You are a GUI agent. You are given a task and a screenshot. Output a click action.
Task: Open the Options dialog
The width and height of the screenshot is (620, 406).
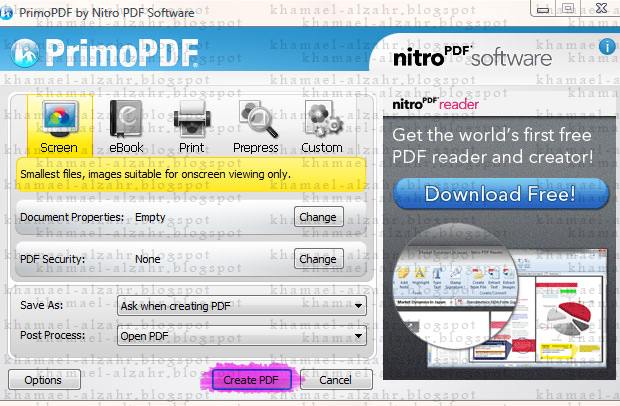pyautogui.click(x=44, y=380)
